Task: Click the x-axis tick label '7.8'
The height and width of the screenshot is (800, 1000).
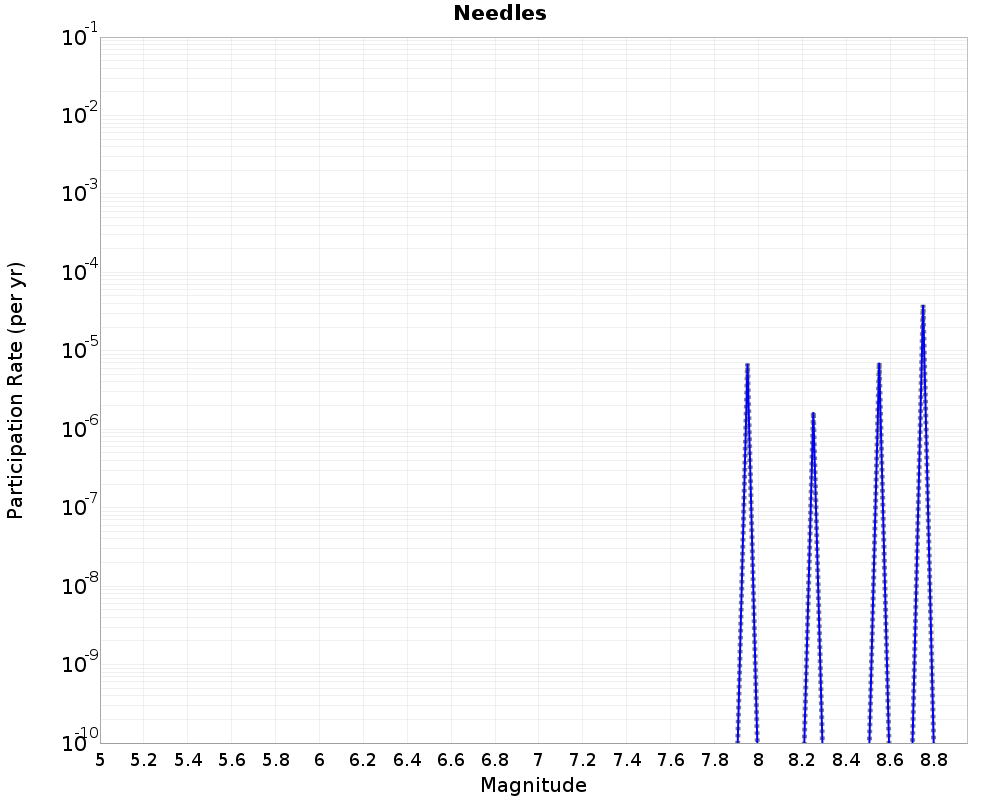Action: pos(715,760)
